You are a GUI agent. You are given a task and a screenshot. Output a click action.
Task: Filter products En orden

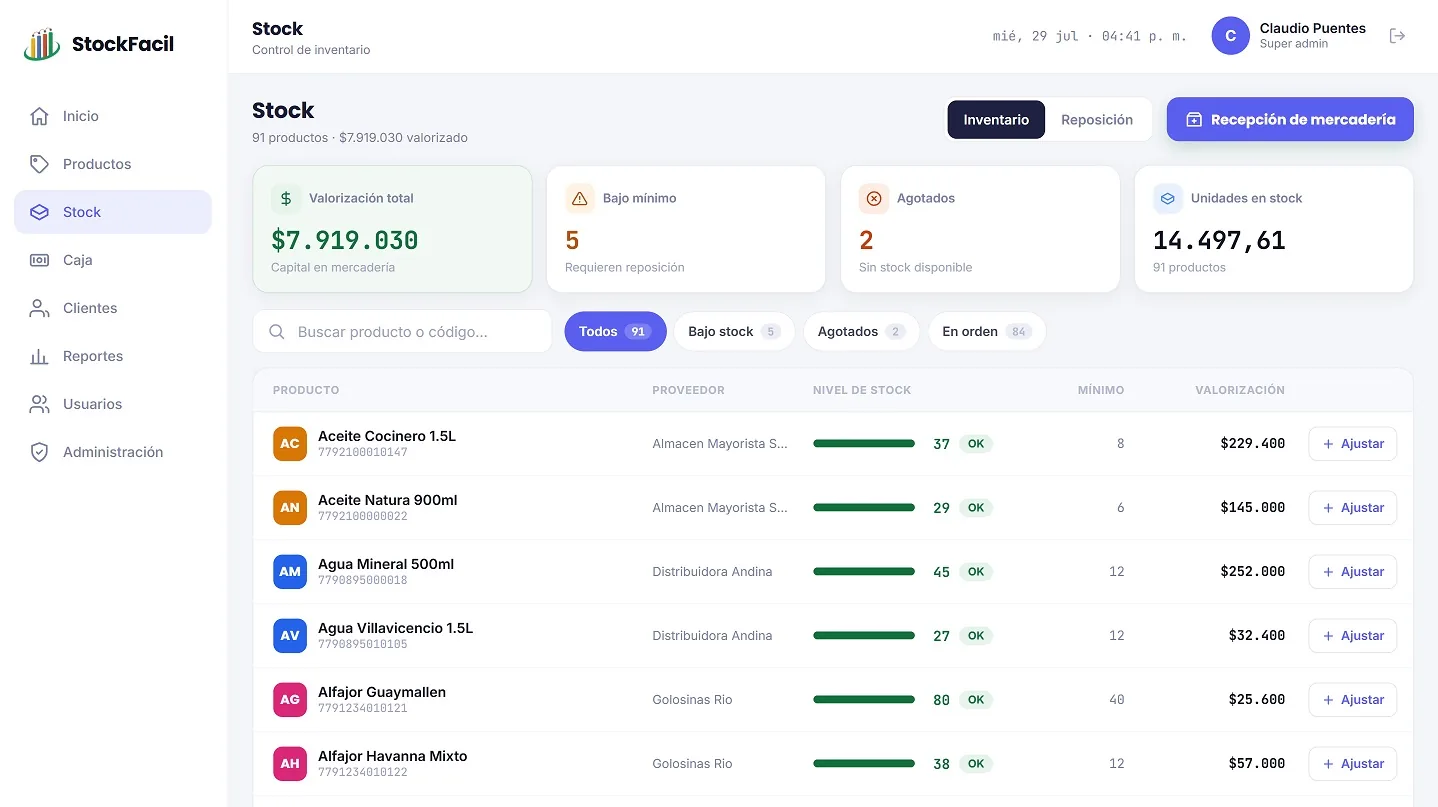point(987,331)
